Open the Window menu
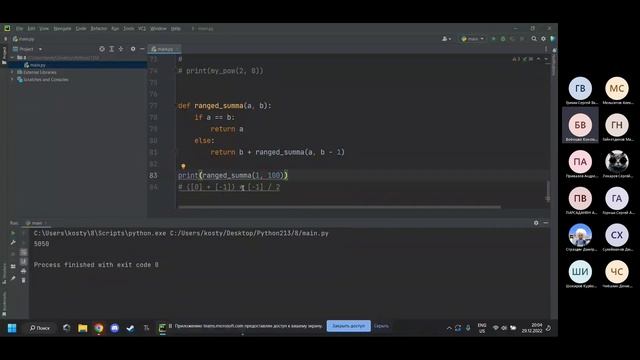Viewport: 640px width, 360px height. coord(158,29)
